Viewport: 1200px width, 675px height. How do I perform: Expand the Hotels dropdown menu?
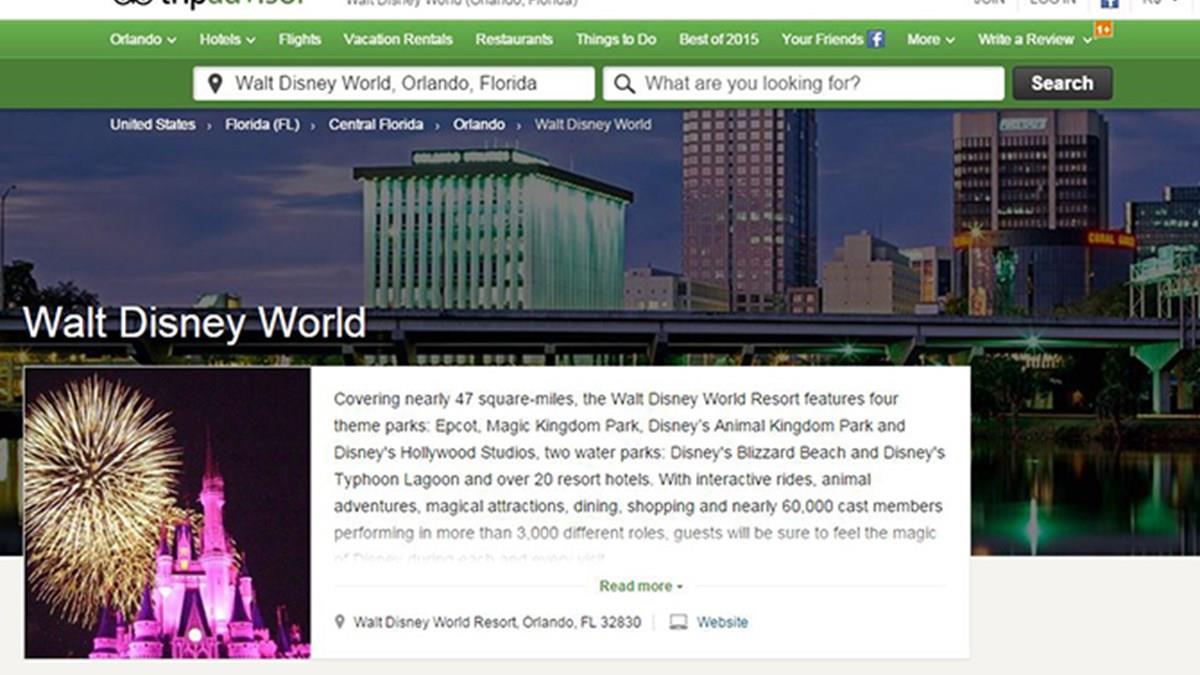[x=227, y=39]
